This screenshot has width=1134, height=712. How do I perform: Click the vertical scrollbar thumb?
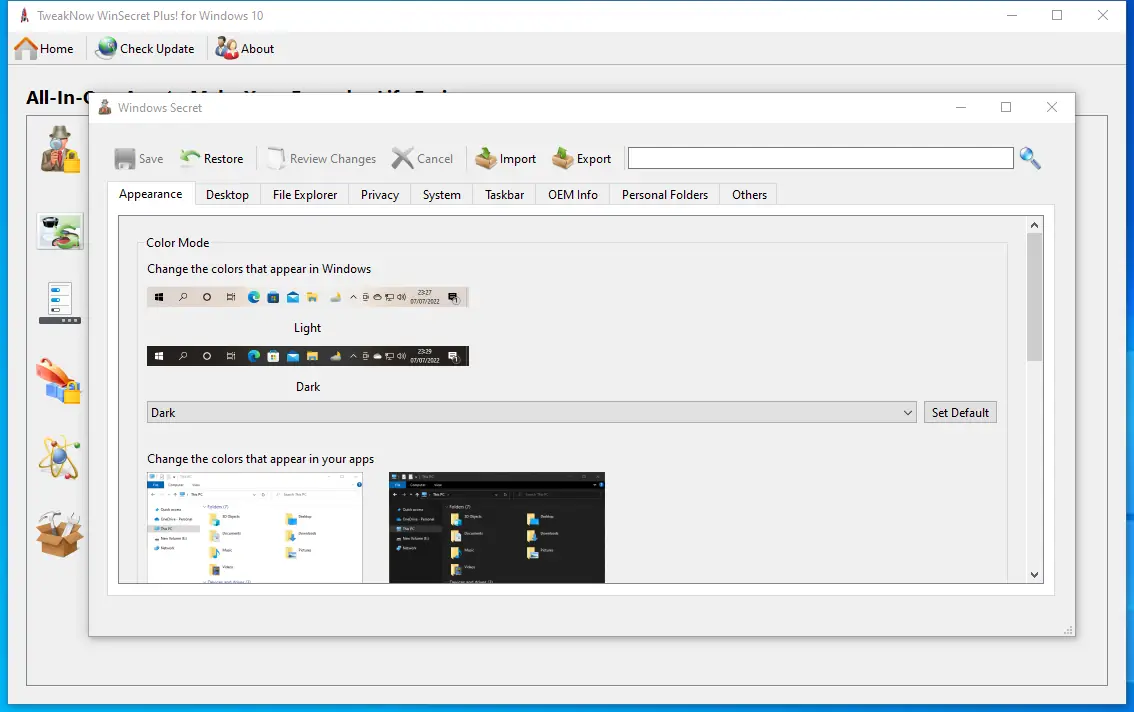(x=1034, y=297)
